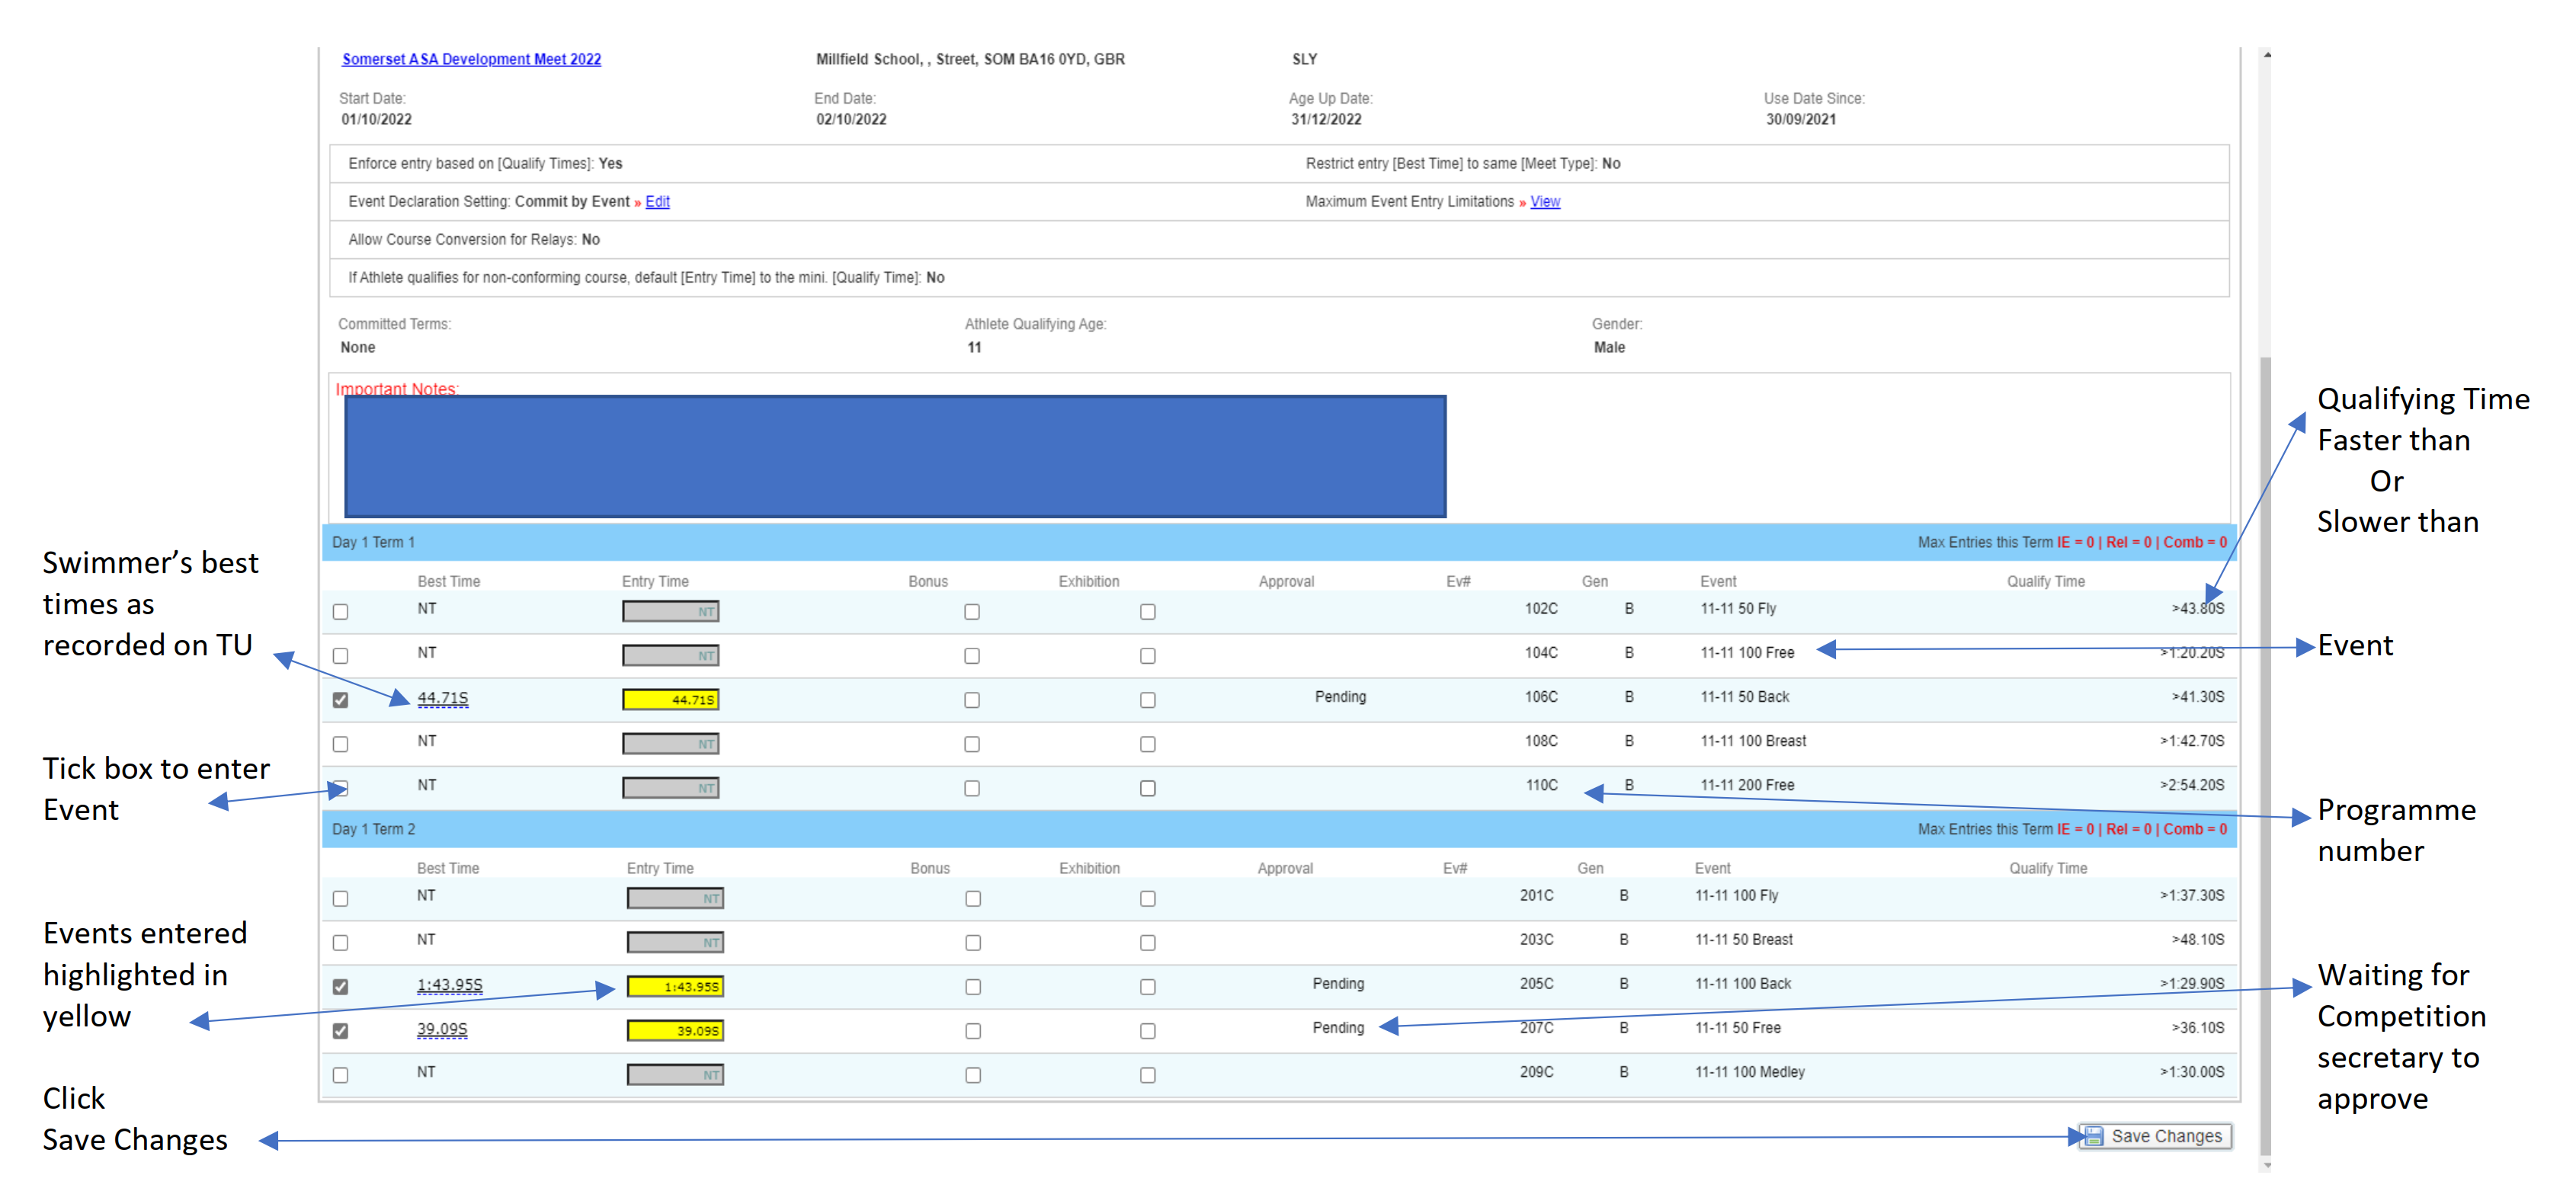Click the Save Changes button
2576x1204 pixels.
pyautogui.click(x=2156, y=1136)
